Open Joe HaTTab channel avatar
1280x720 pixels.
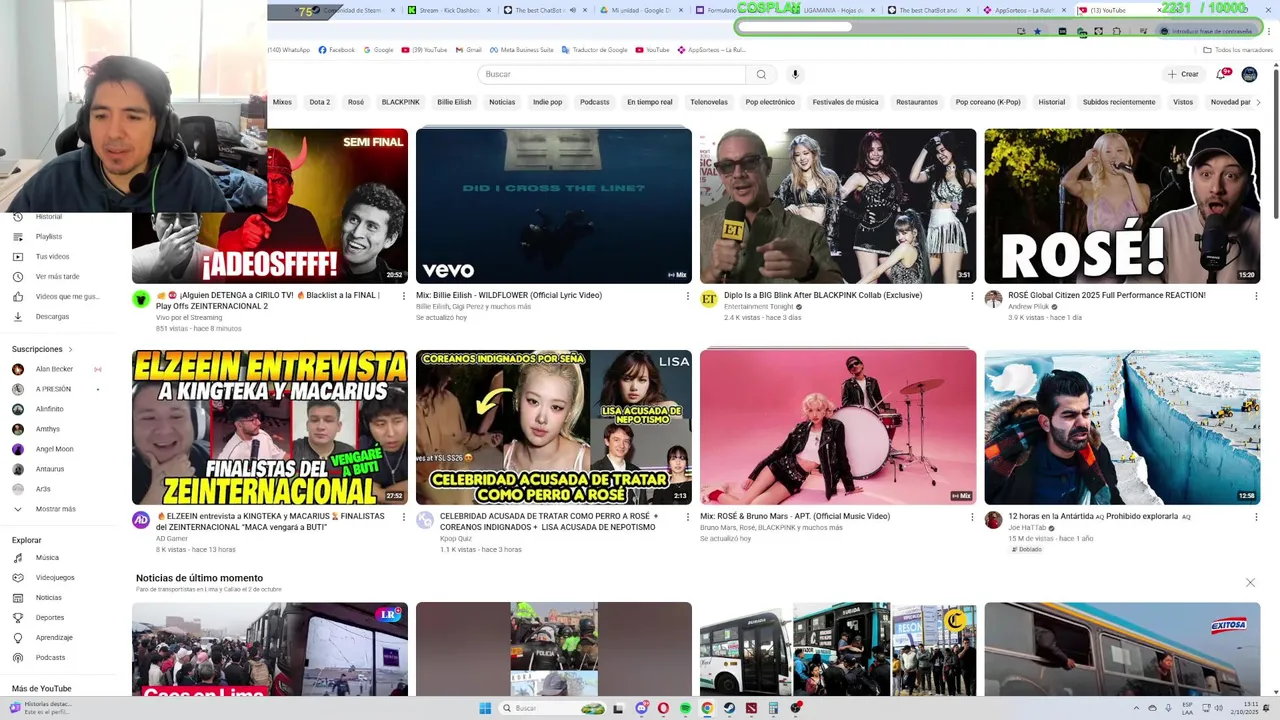[993, 520]
